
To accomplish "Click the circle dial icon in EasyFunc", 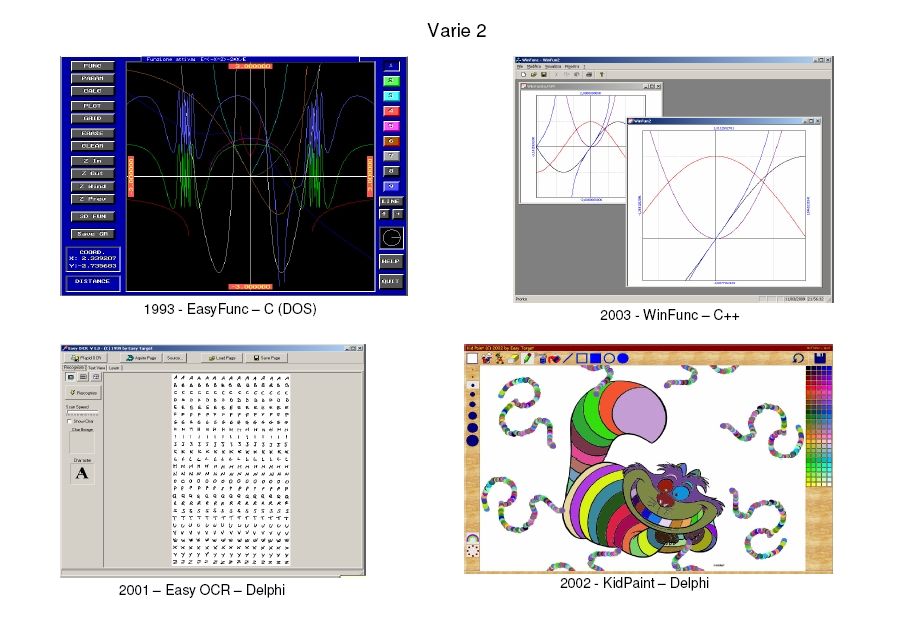I will [391, 238].
